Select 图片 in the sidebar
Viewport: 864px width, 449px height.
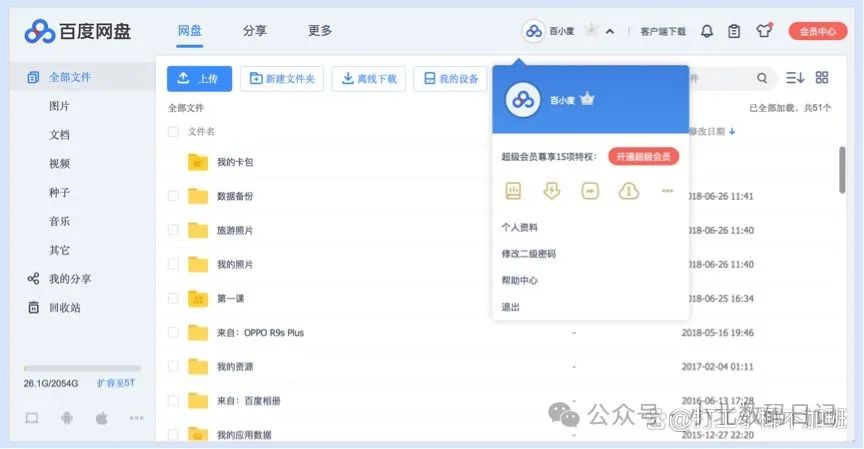(59, 106)
